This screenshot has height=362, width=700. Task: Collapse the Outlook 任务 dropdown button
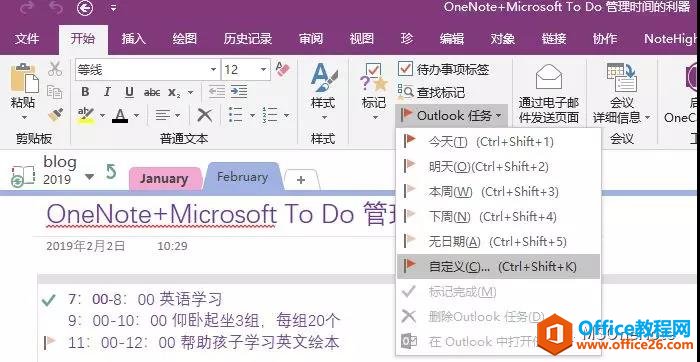point(451,116)
